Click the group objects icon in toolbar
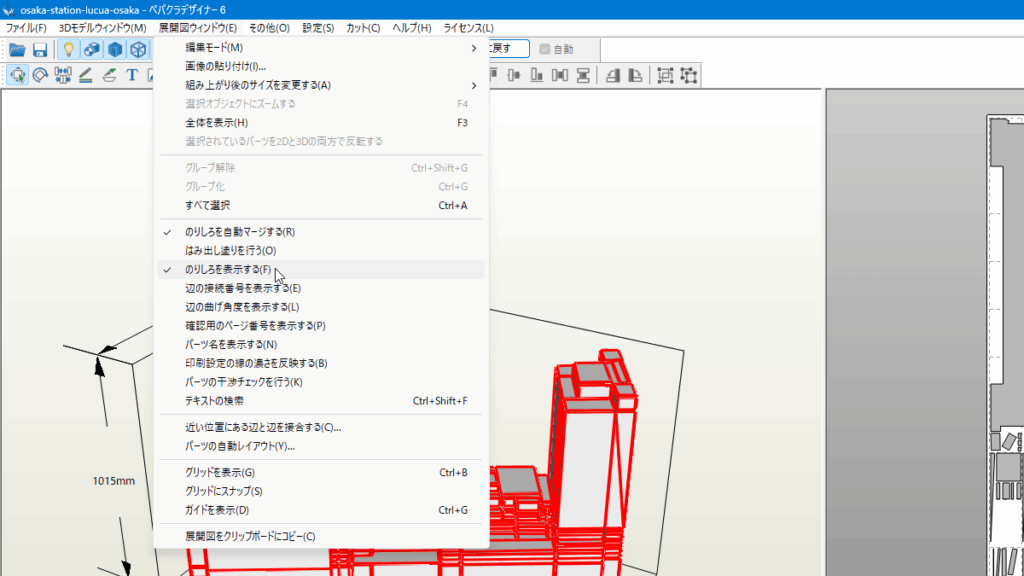This screenshot has width=1024, height=576. click(666, 75)
